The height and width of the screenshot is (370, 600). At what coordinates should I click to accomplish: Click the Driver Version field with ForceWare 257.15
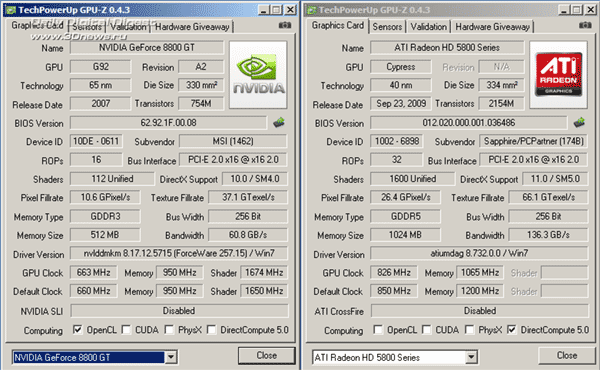click(x=179, y=253)
